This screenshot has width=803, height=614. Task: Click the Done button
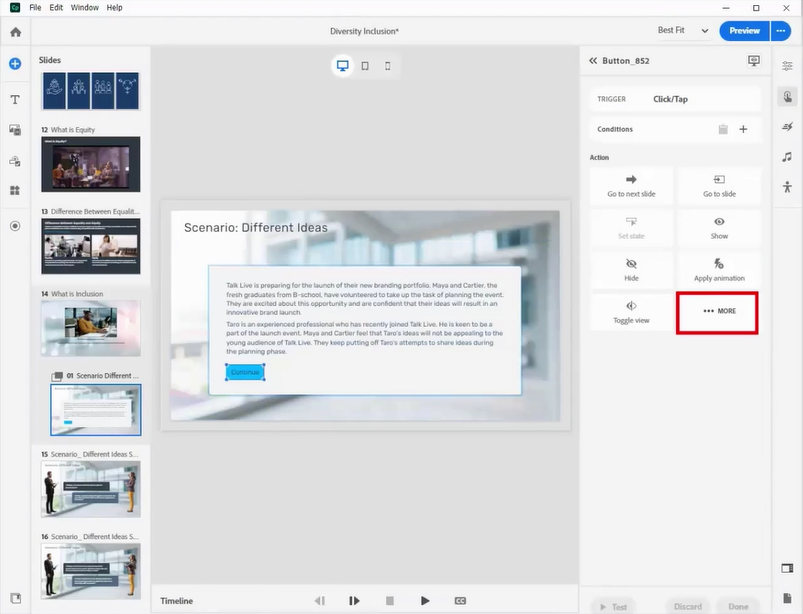coord(738,607)
